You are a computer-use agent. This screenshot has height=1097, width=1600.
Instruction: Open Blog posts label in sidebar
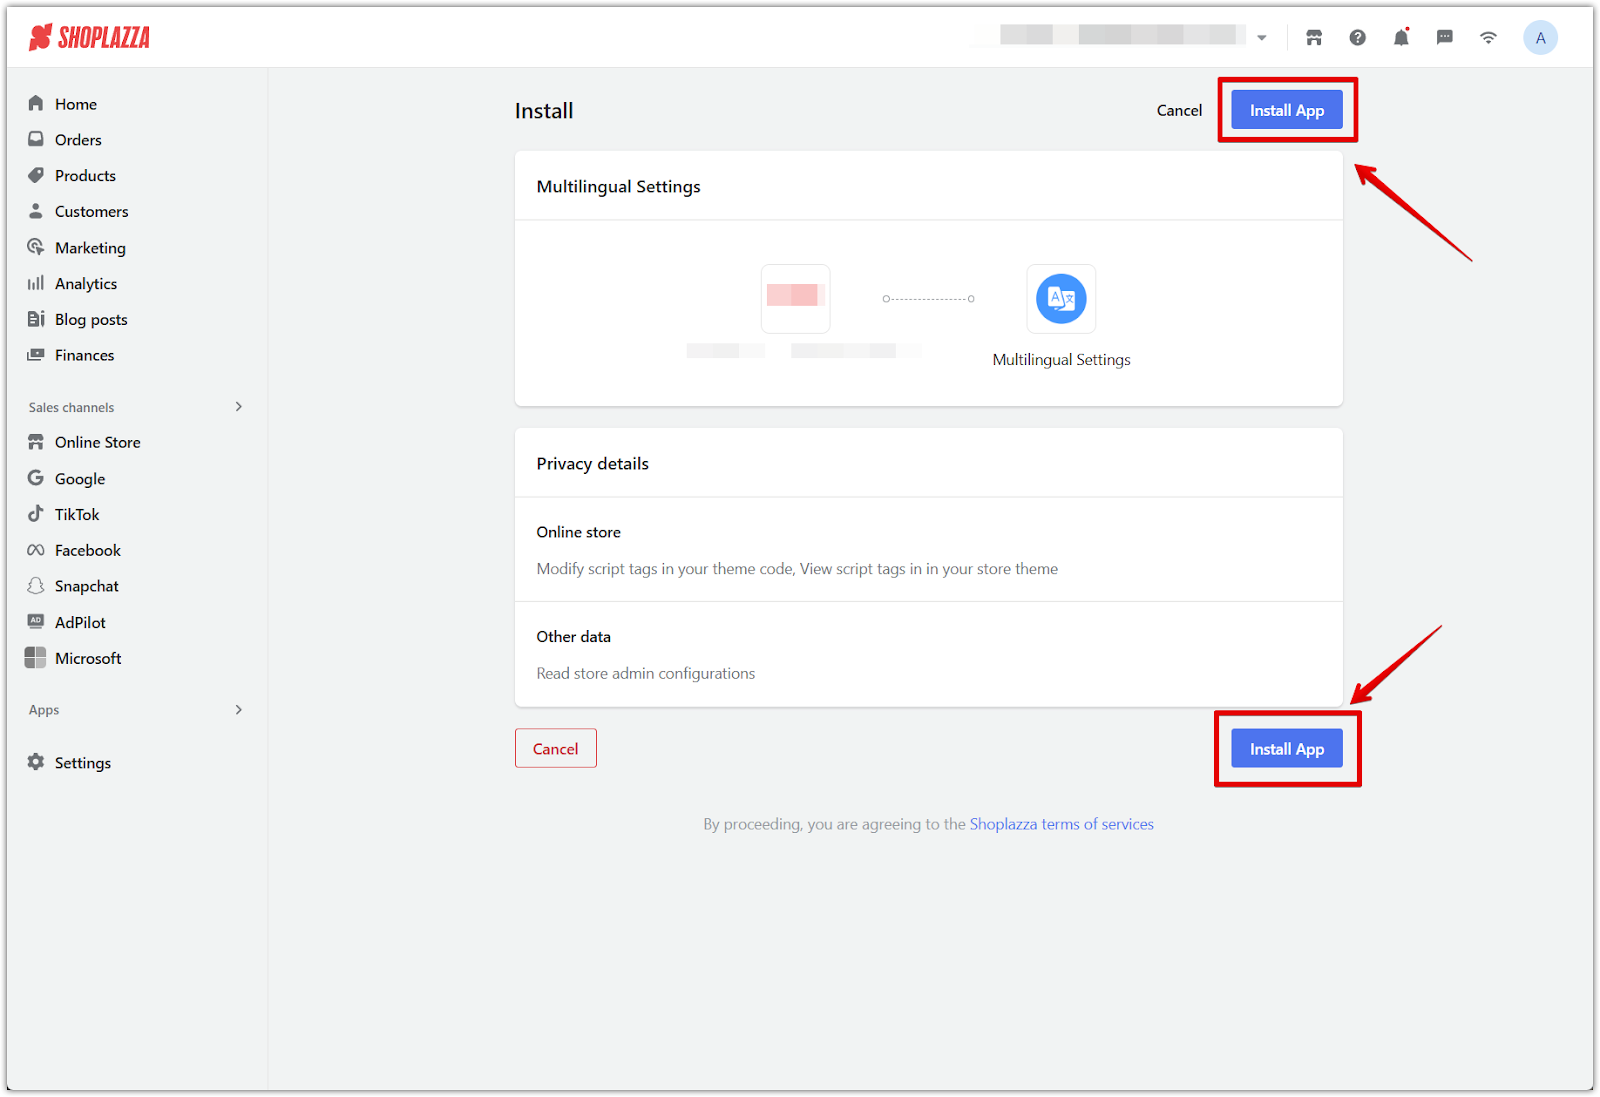(x=91, y=320)
